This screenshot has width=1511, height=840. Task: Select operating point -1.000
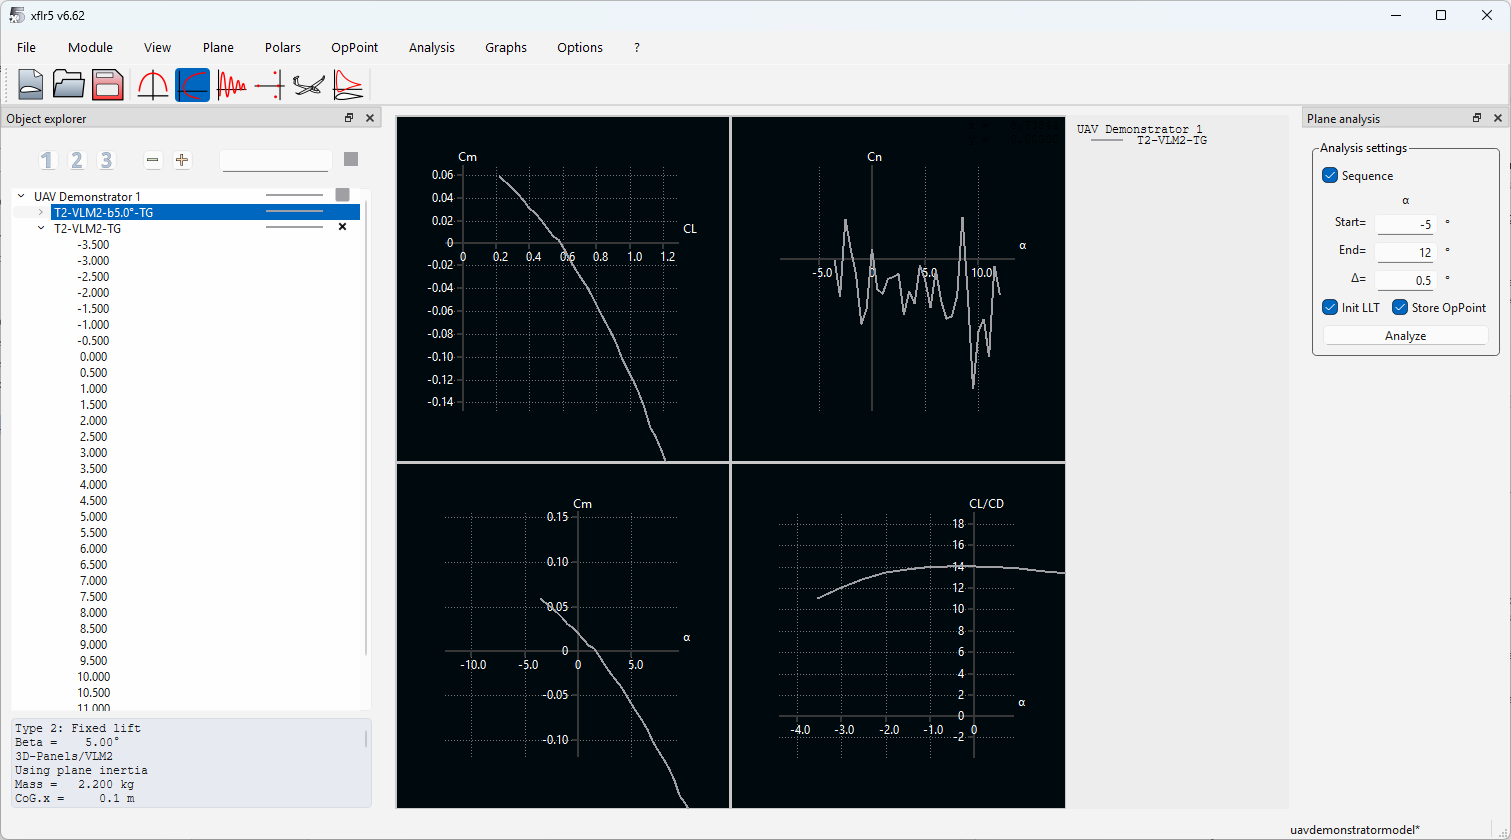[93, 324]
